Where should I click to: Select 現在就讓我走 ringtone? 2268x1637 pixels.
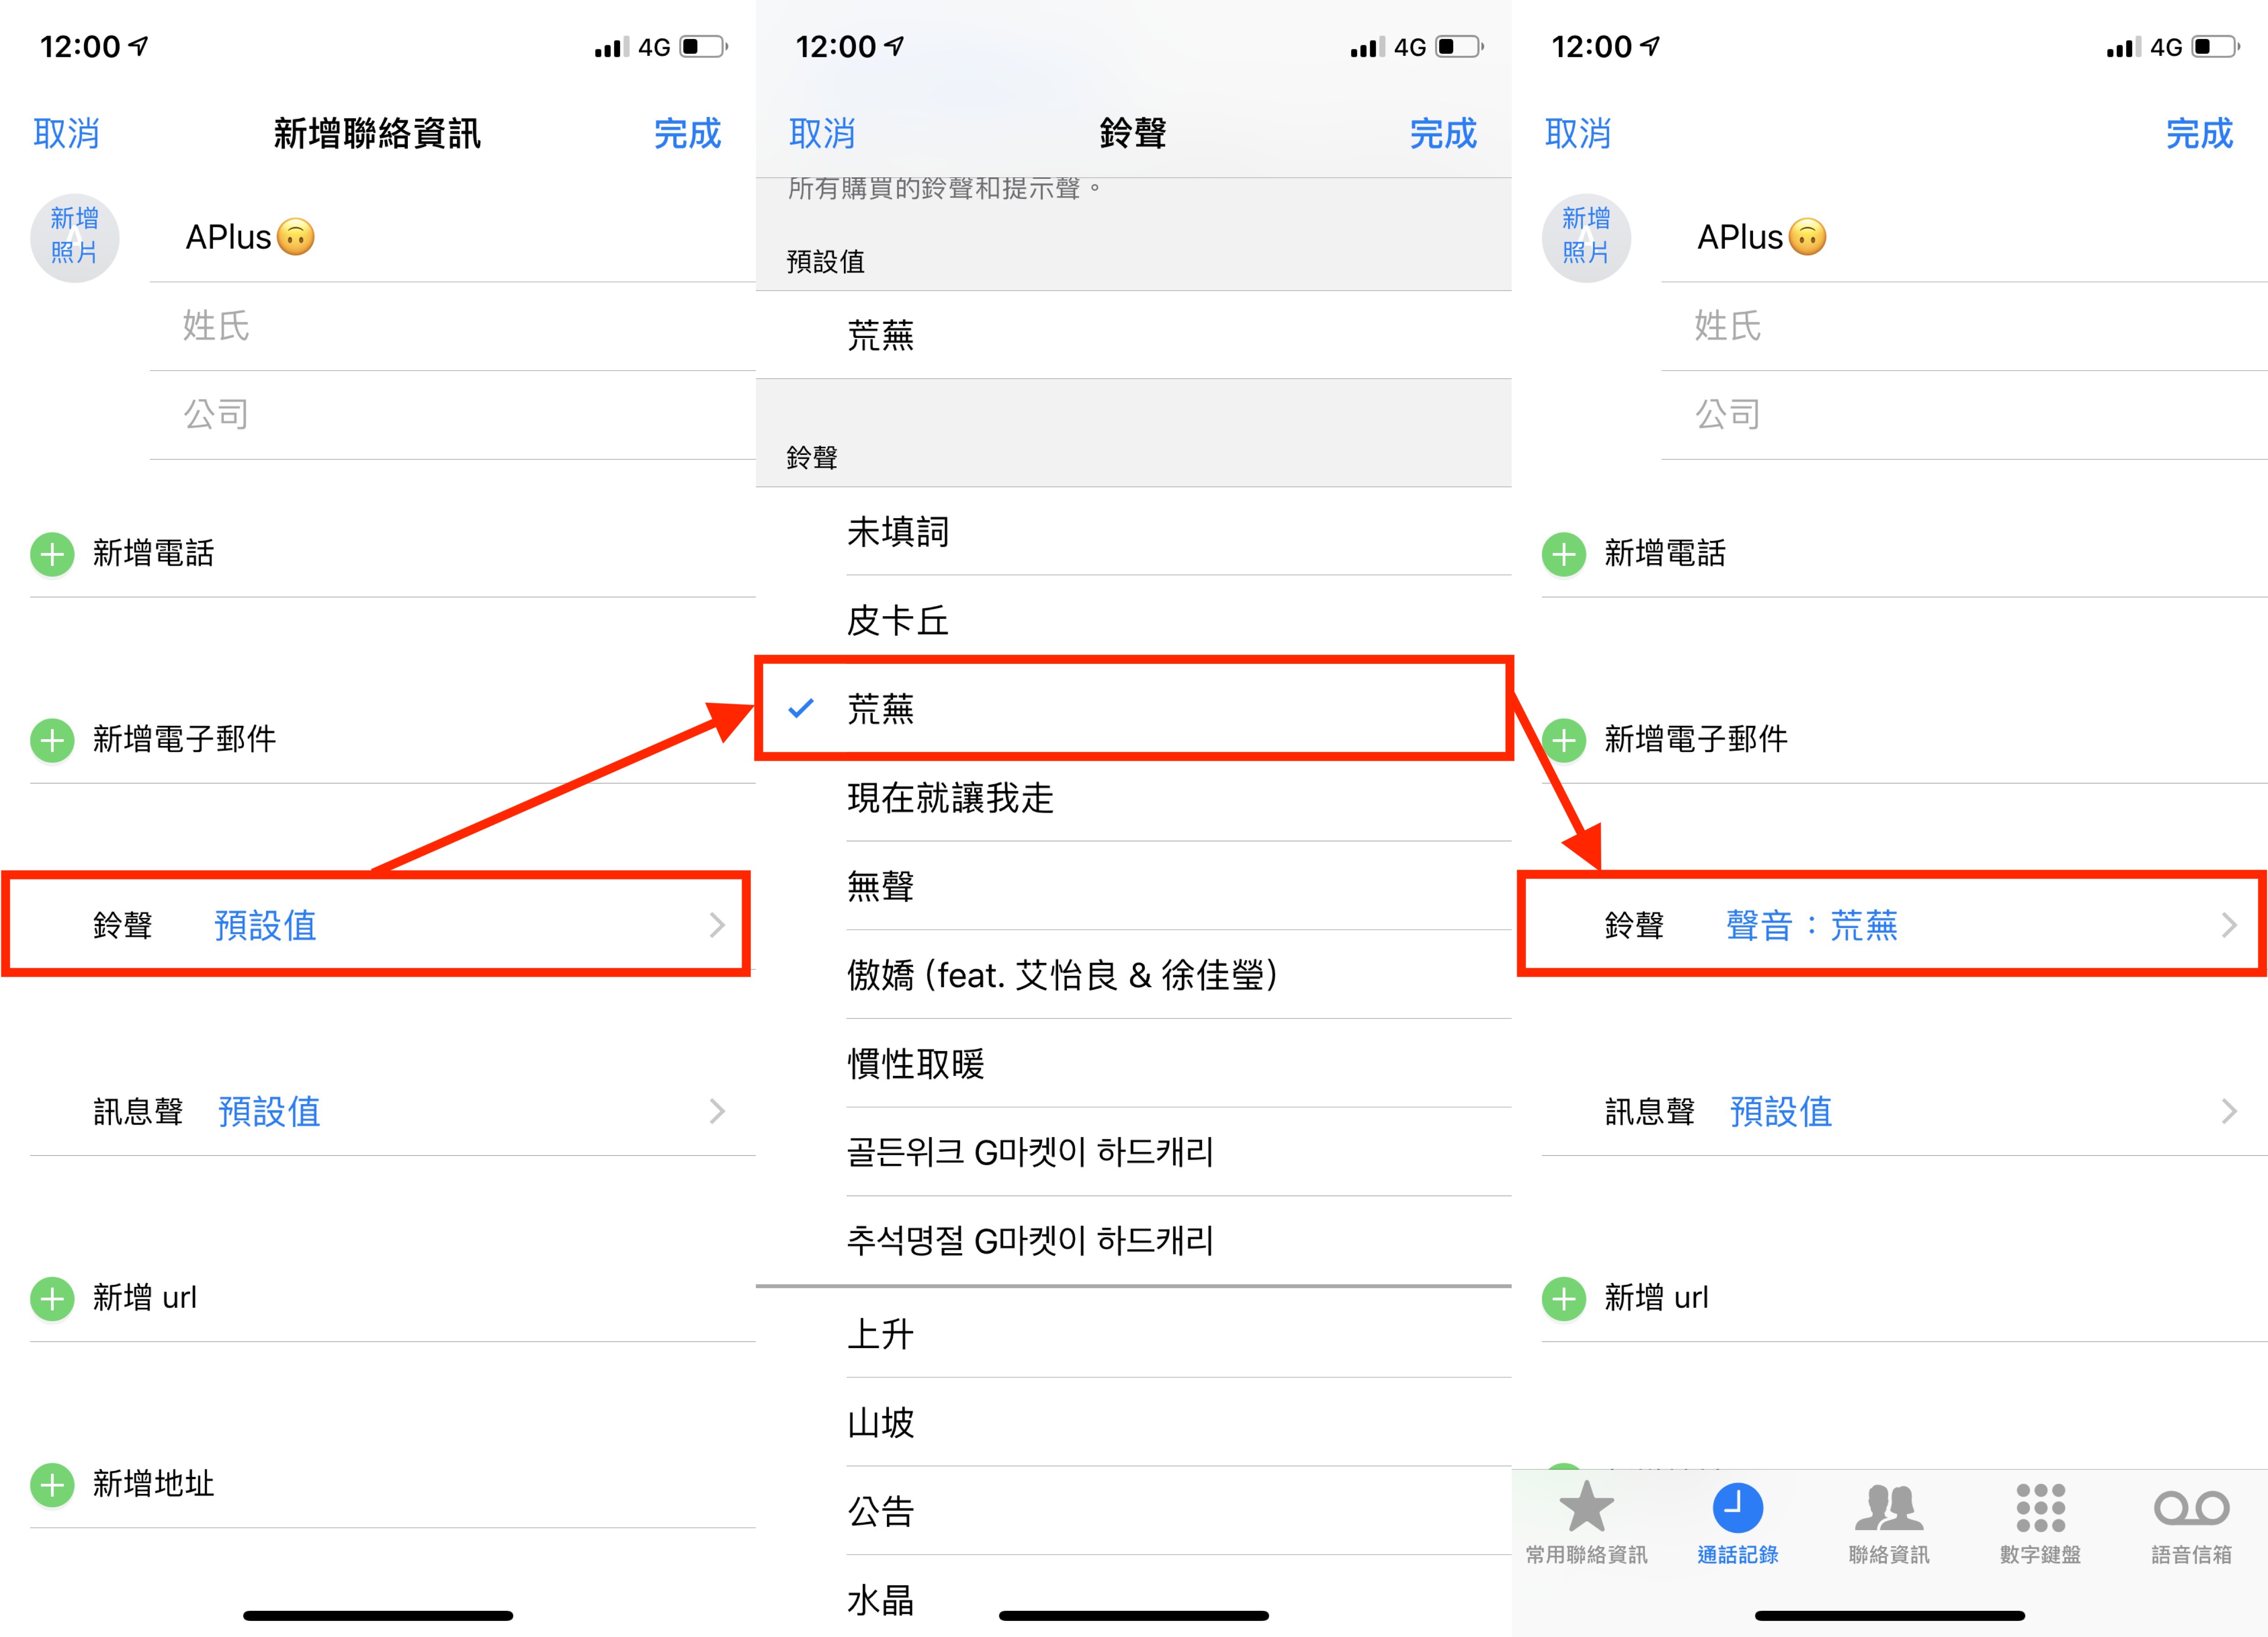1133,798
